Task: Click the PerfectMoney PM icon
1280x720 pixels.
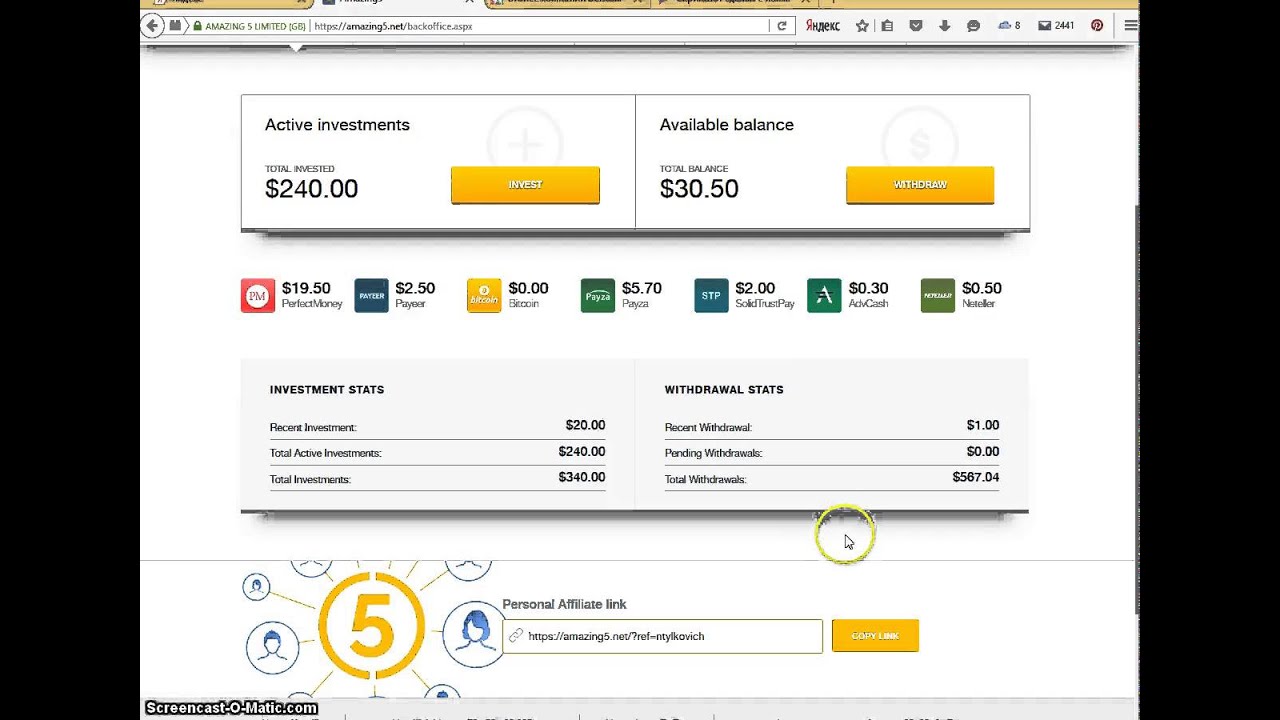Action: coord(258,296)
